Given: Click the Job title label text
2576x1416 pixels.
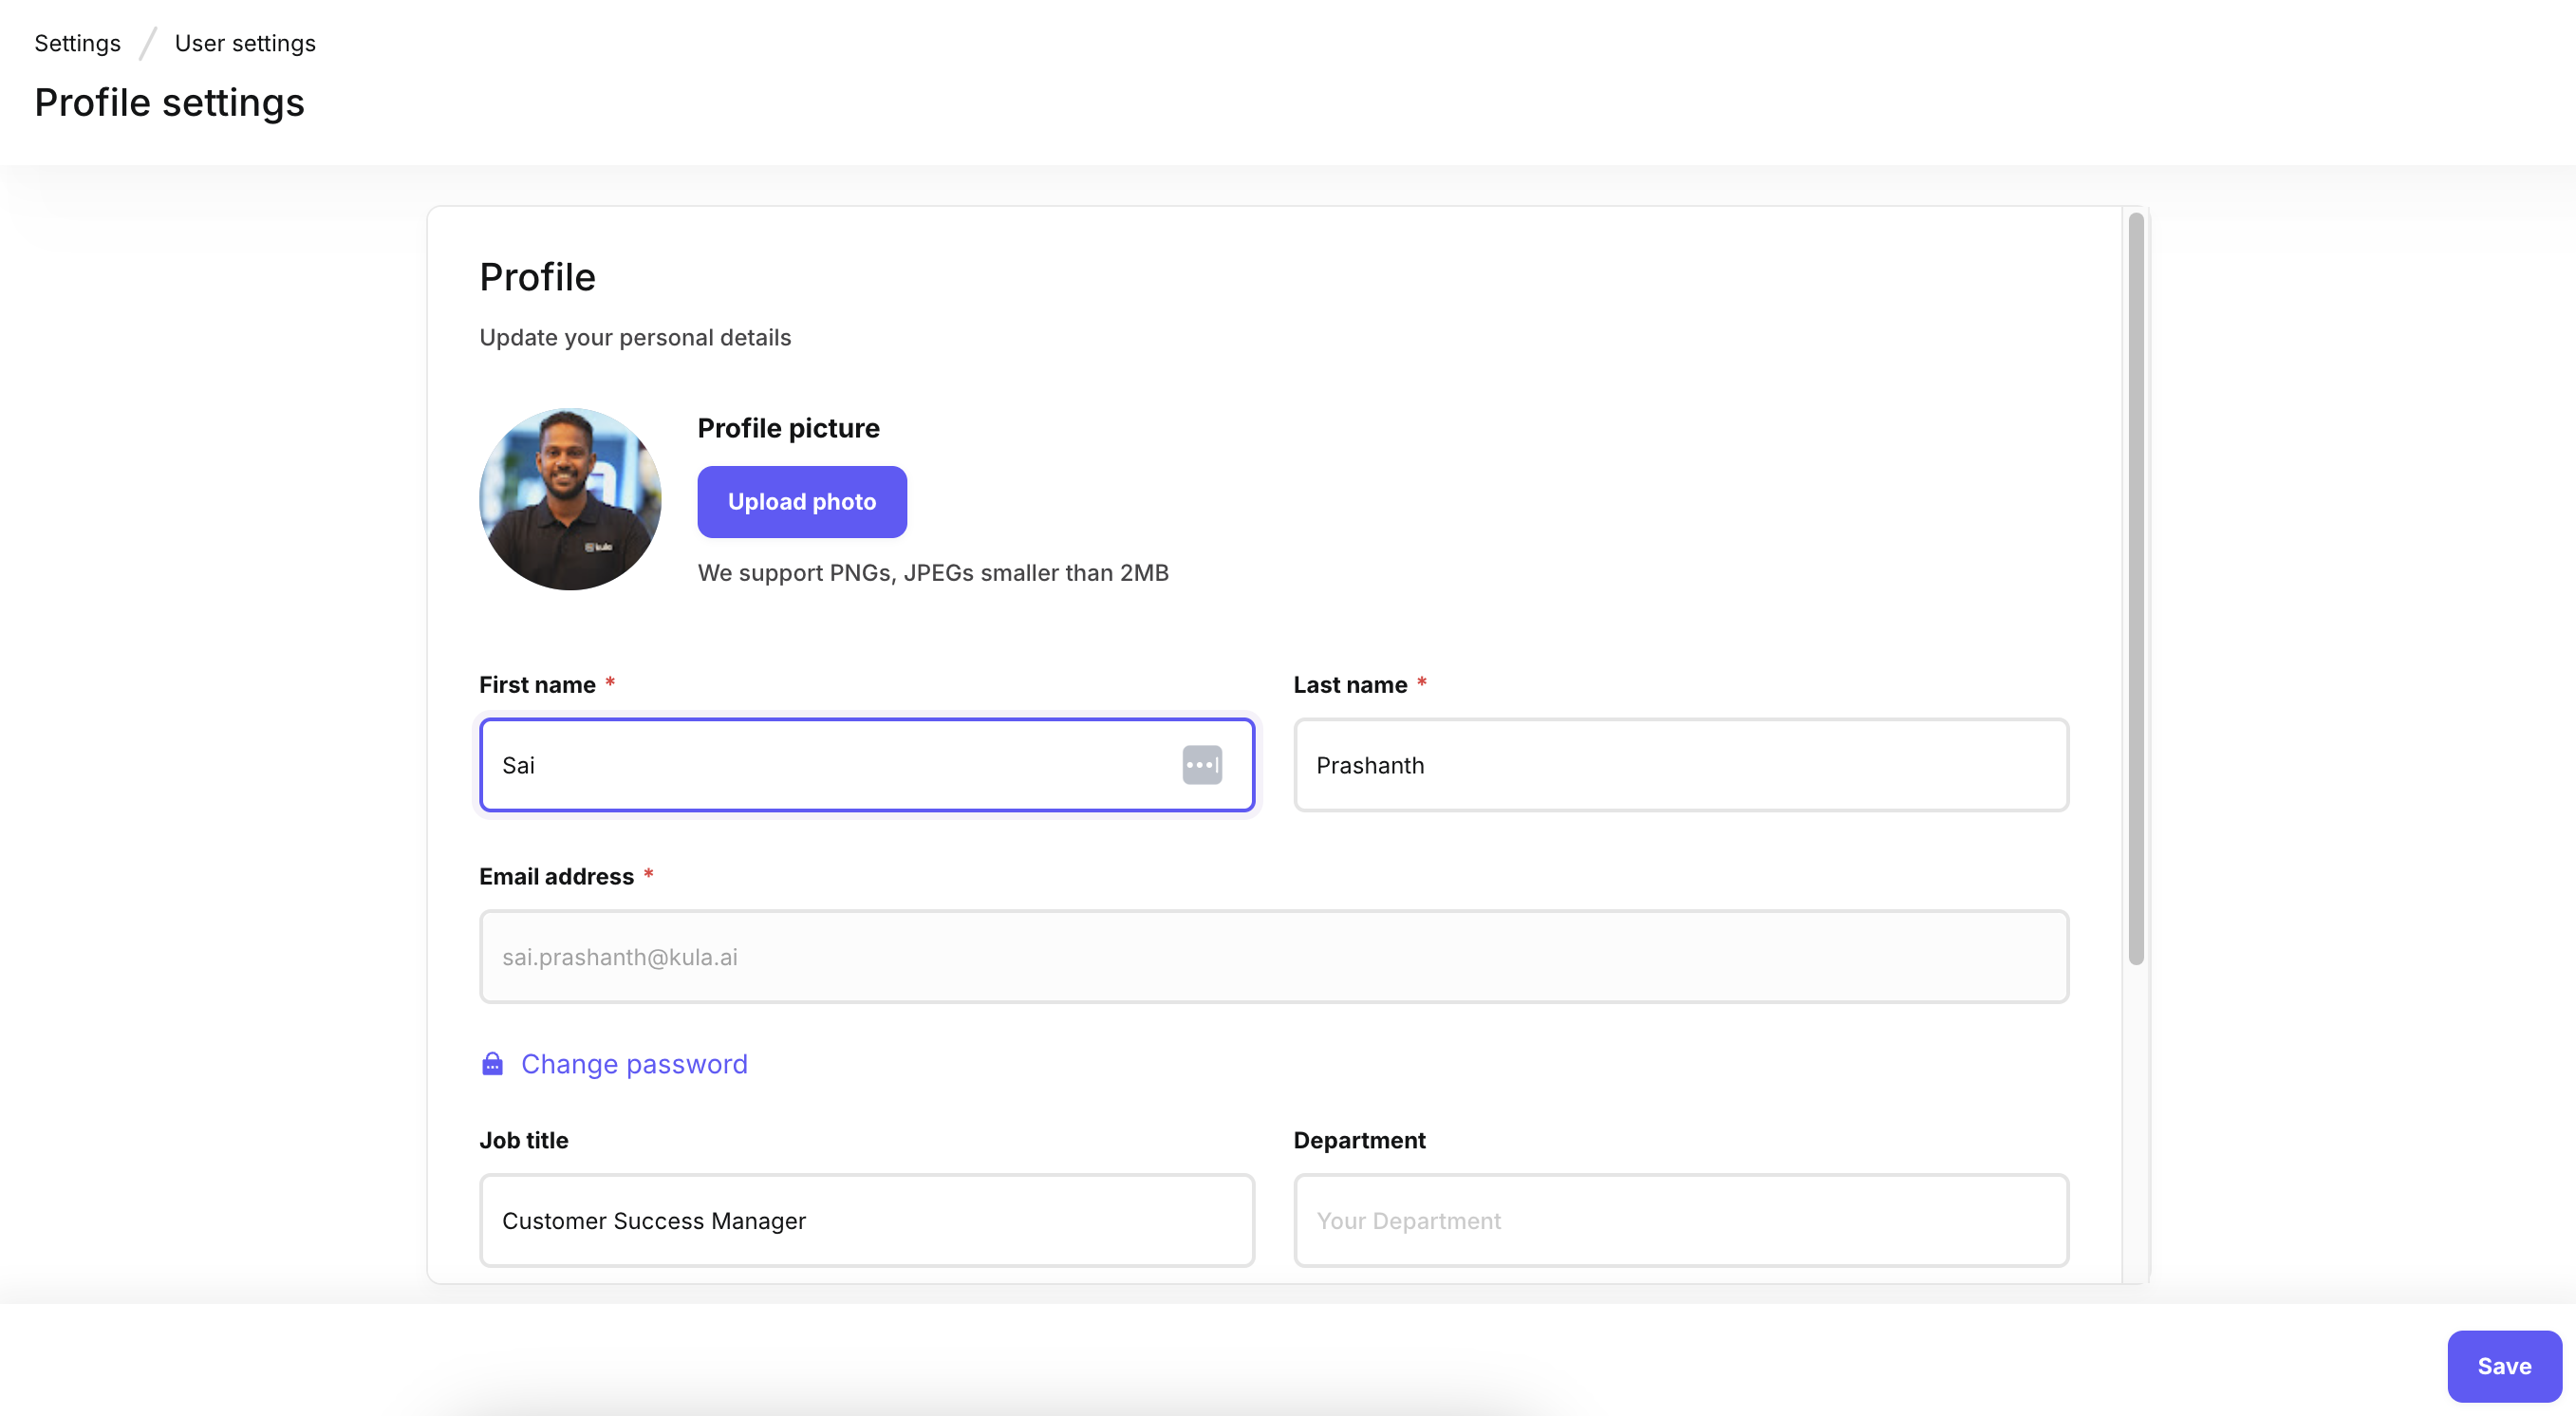Looking at the screenshot, I should pos(523,1141).
